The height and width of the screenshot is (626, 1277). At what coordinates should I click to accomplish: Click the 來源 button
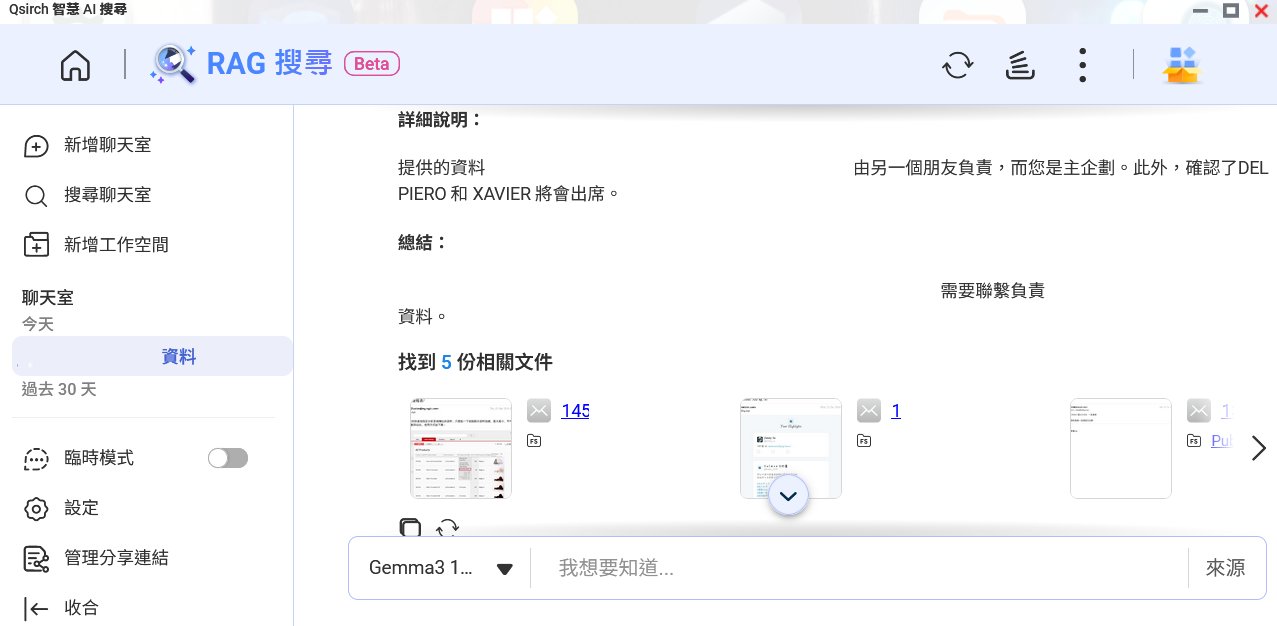[1225, 568]
